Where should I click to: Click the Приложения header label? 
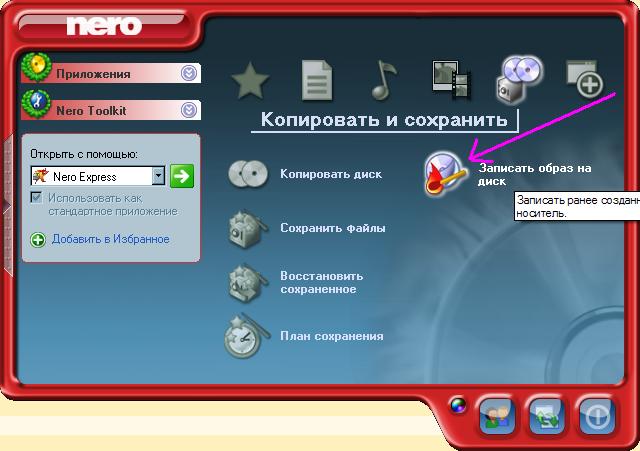pos(93,74)
